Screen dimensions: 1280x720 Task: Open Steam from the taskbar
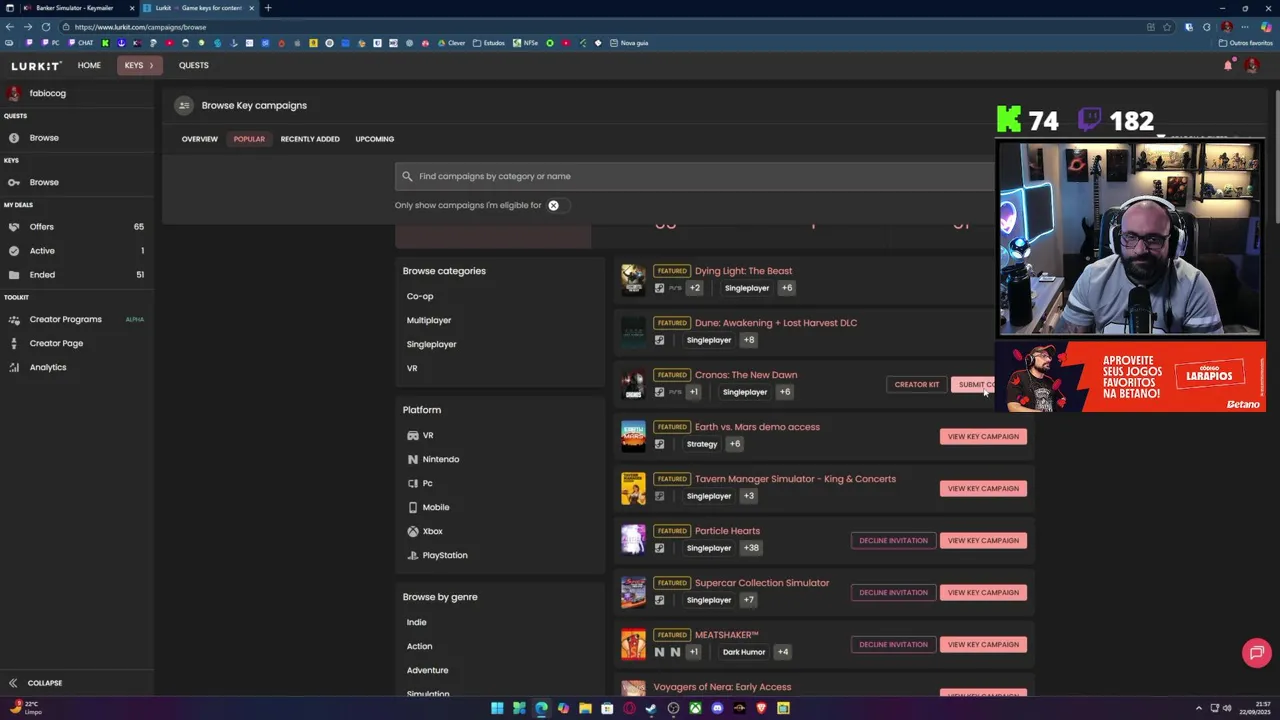(x=651, y=708)
